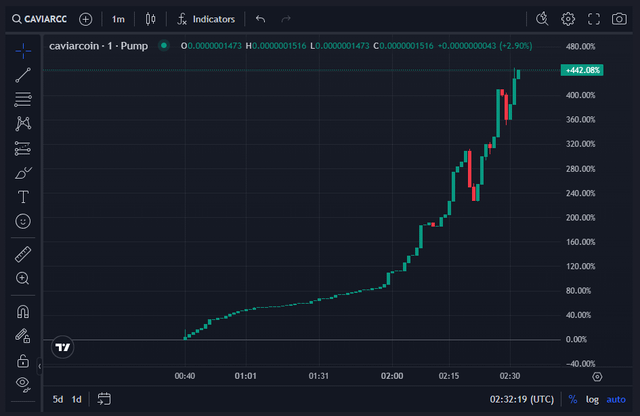This screenshot has width=640, height=416.
Task: Choose the brush drawing tool
Action: (23, 172)
